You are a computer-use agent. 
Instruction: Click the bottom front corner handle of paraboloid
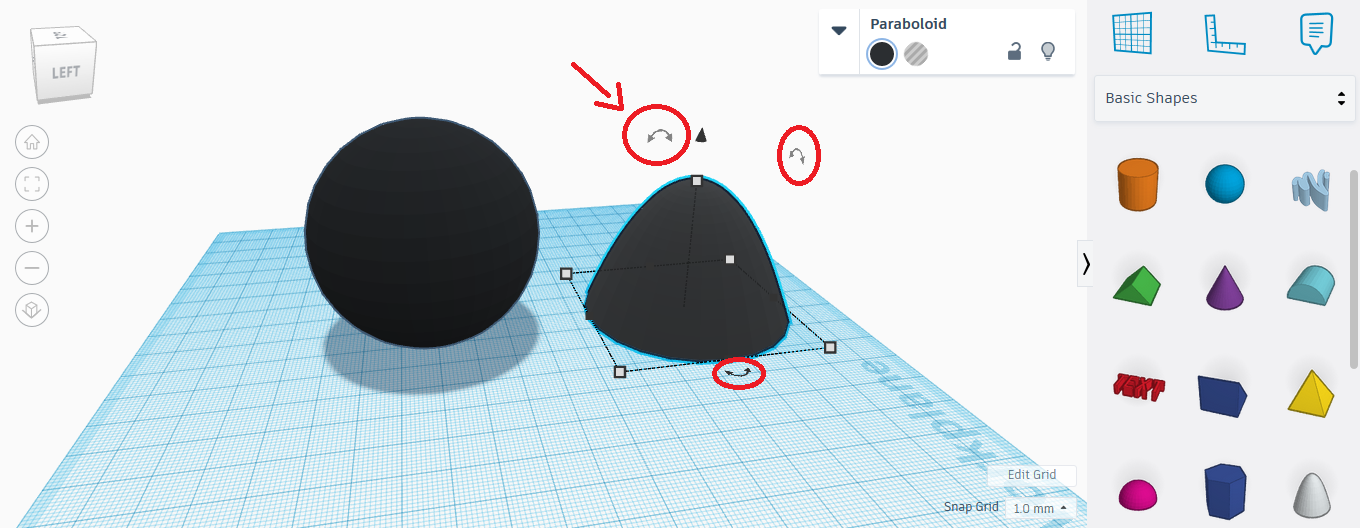(x=620, y=371)
